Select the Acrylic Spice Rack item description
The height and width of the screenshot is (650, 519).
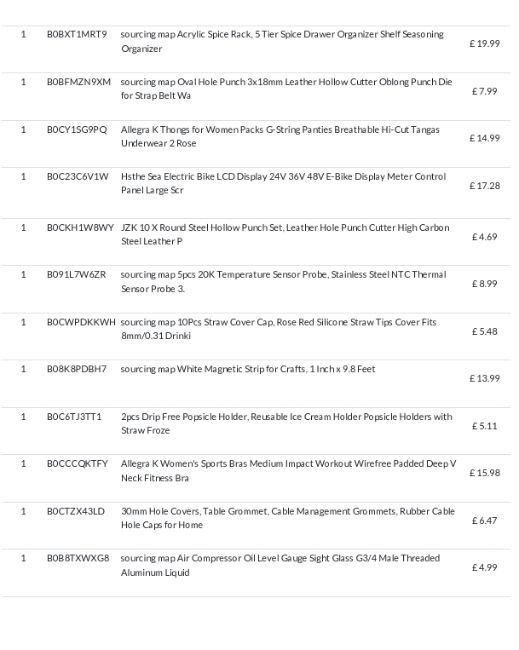tap(282, 41)
